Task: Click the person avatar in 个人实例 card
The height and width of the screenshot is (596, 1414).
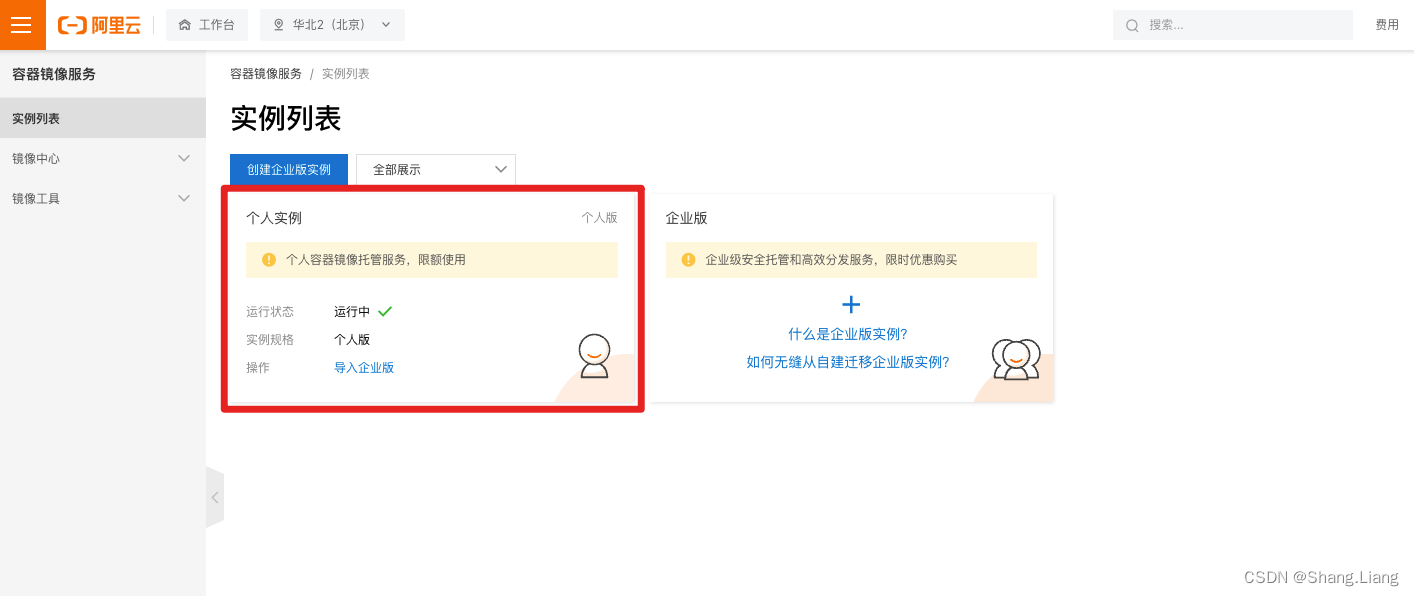Action: [x=596, y=356]
